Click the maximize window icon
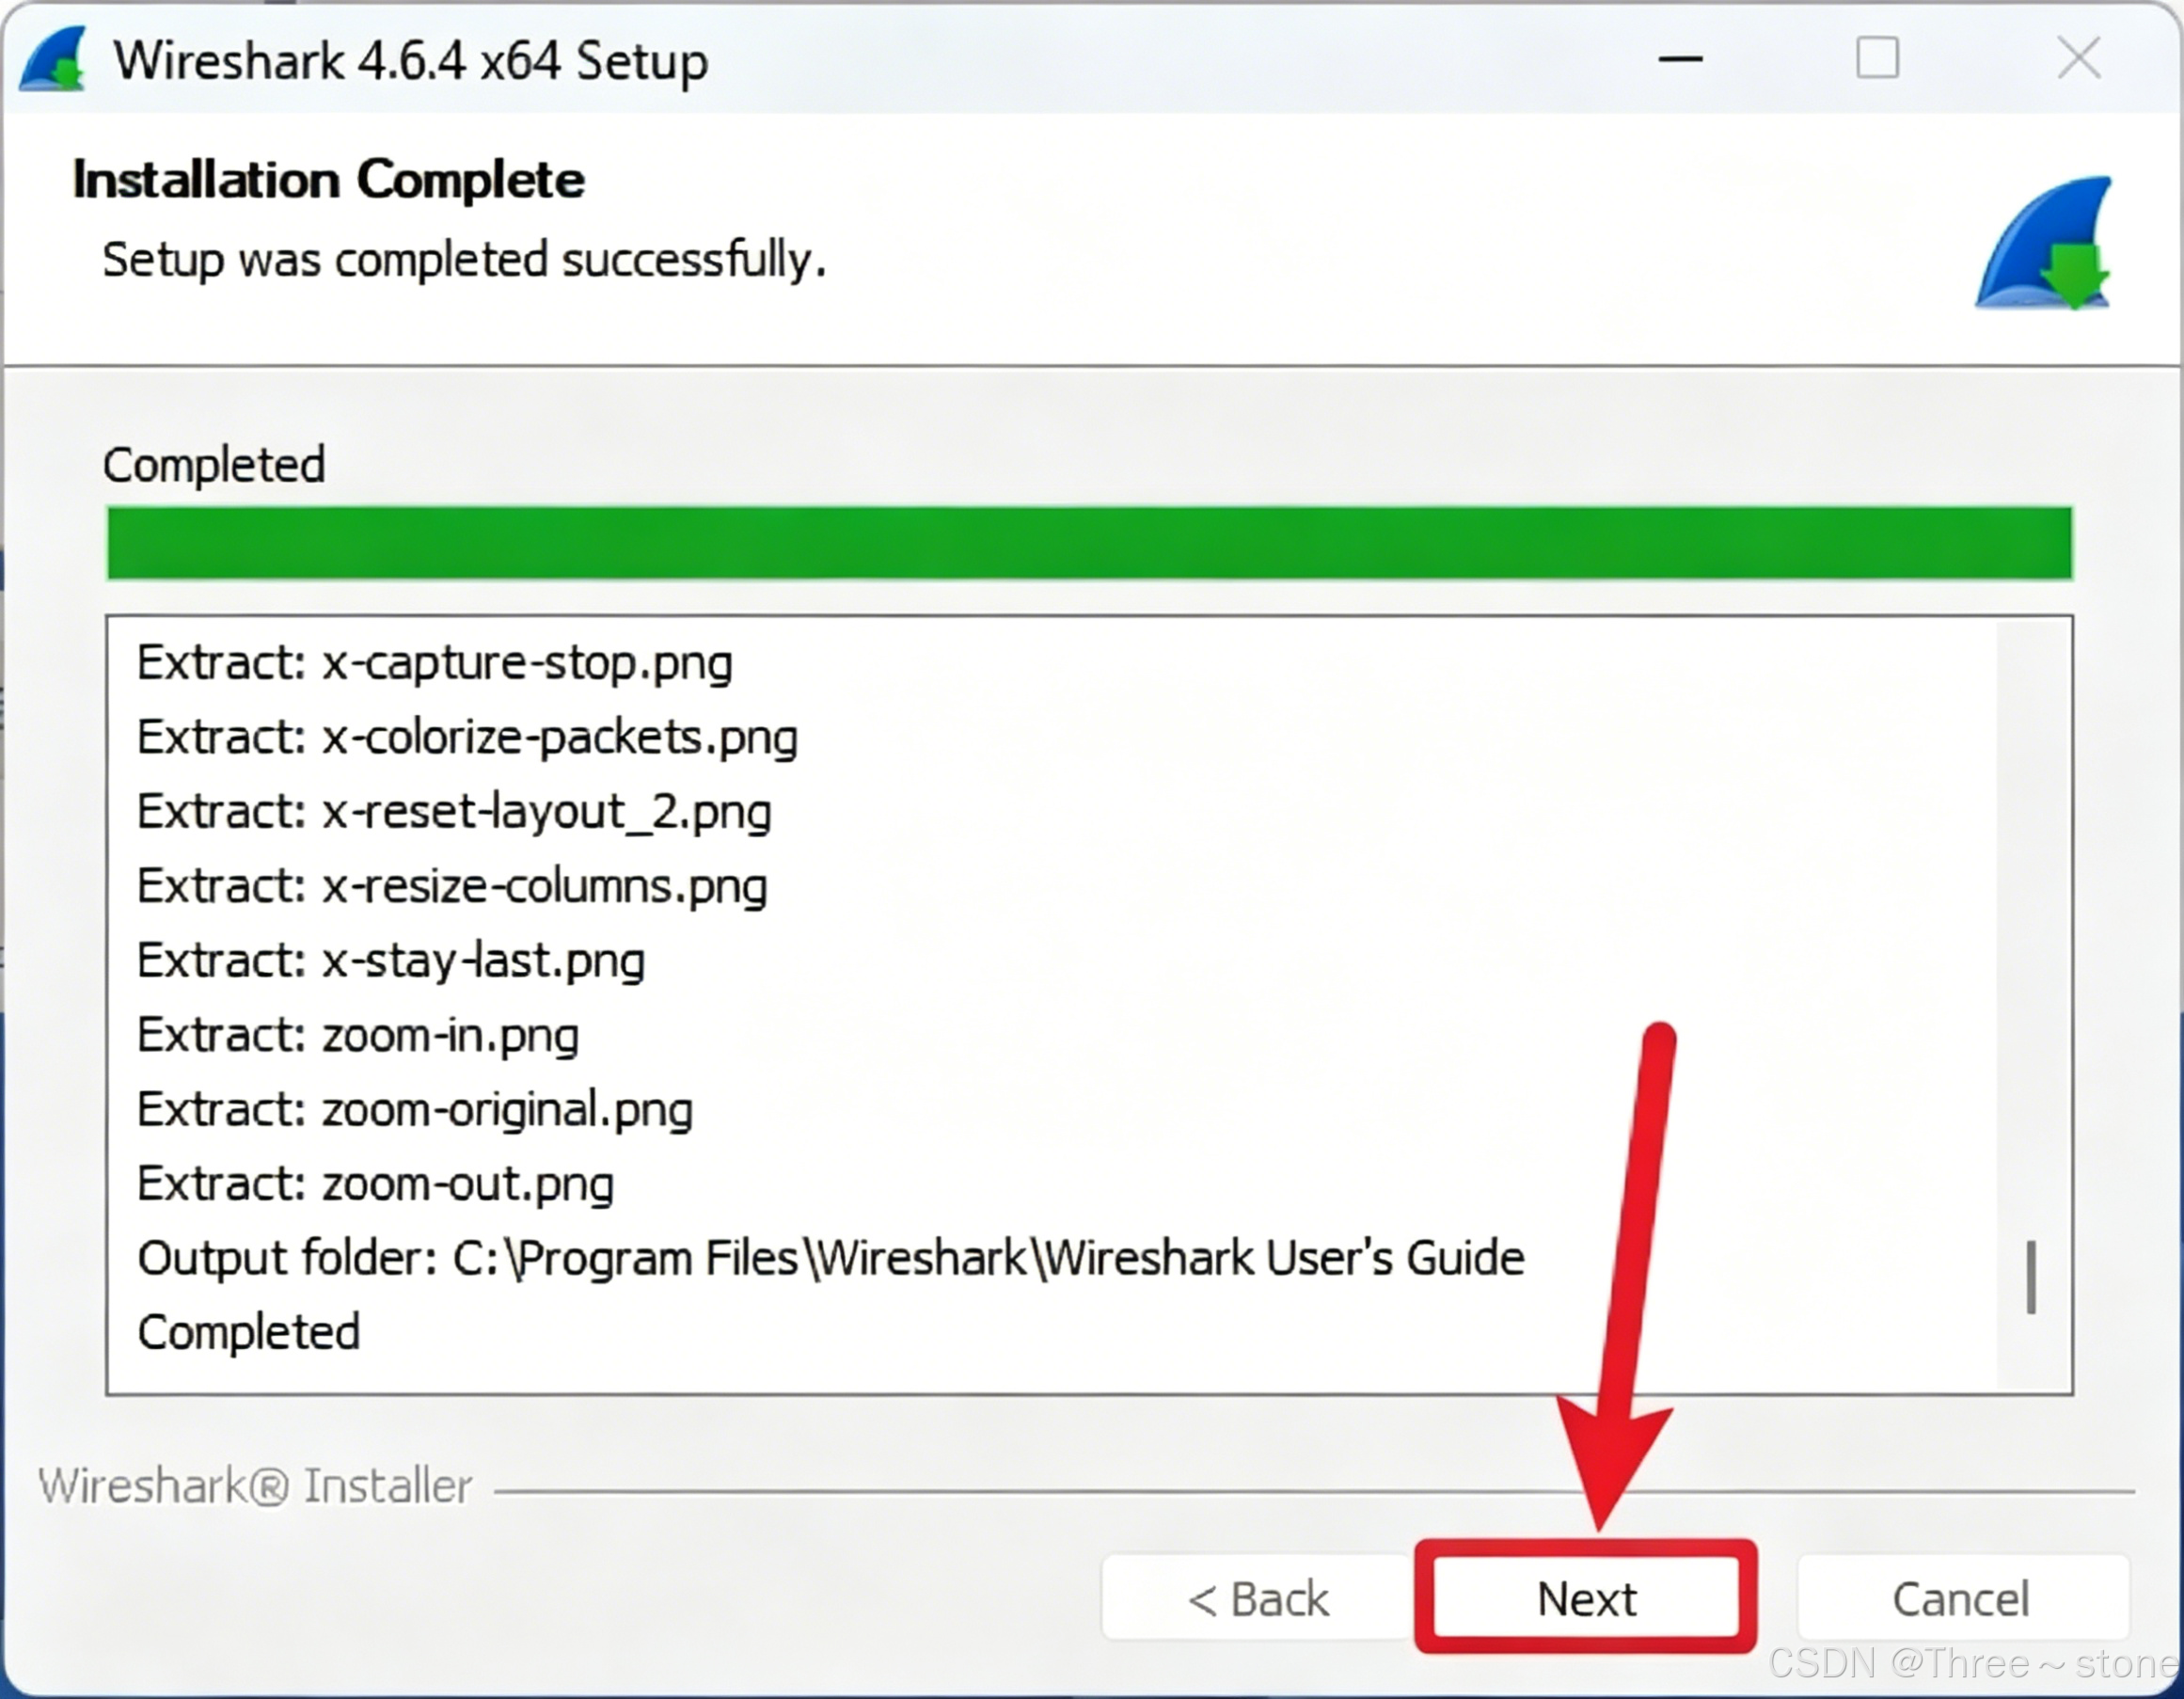The width and height of the screenshot is (2184, 1699). click(x=1877, y=58)
